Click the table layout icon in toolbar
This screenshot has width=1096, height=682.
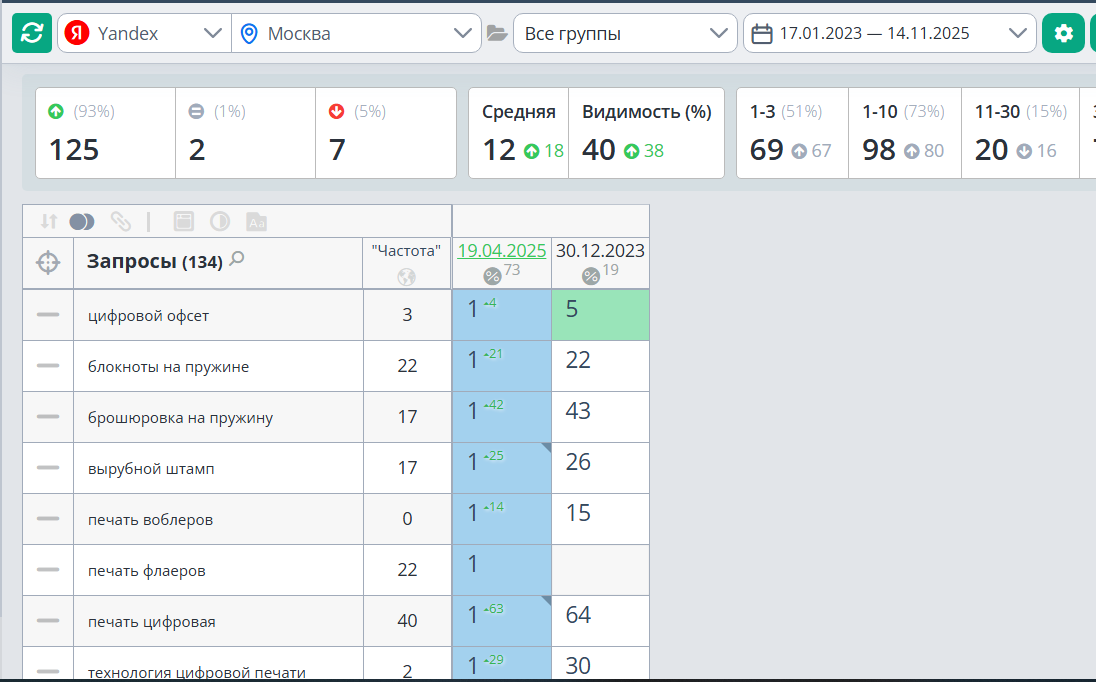183,222
